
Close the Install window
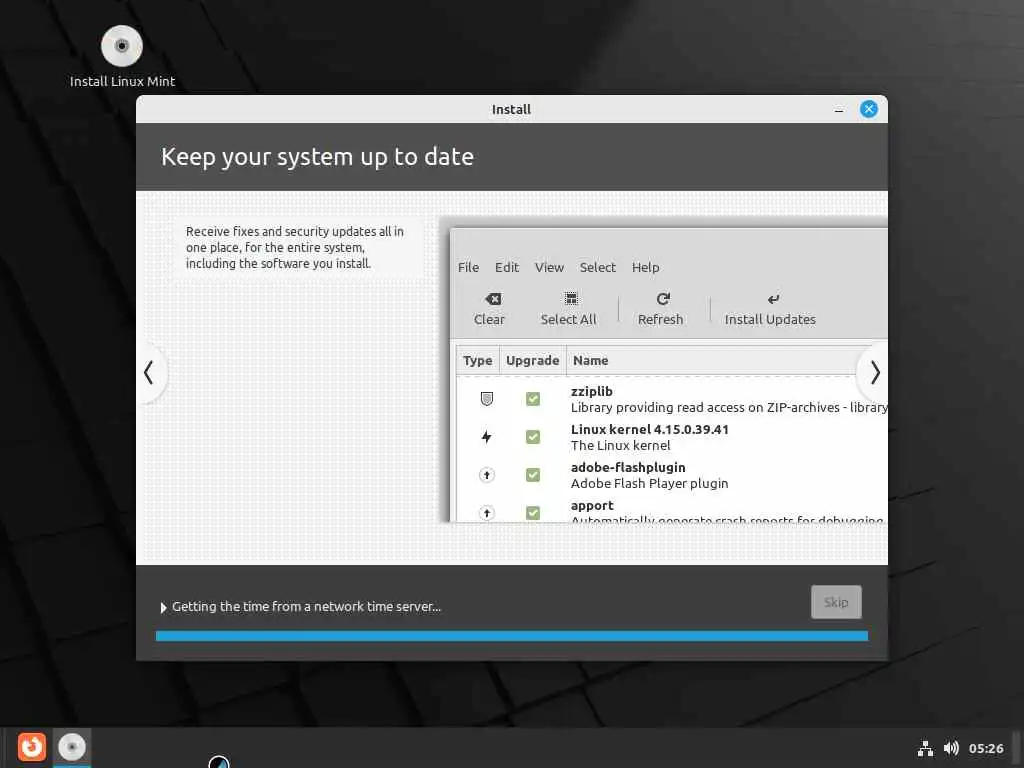pos(869,109)
